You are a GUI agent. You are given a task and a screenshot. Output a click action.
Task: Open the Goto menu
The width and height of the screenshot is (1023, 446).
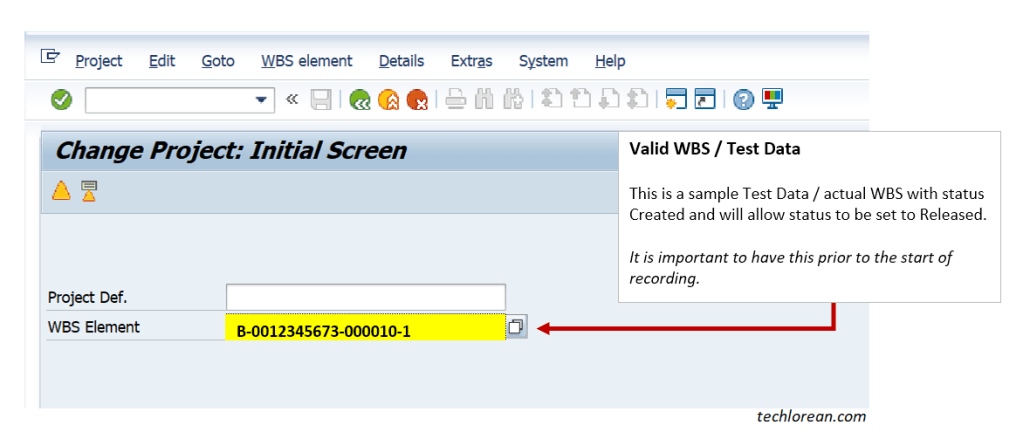[218, 61]
